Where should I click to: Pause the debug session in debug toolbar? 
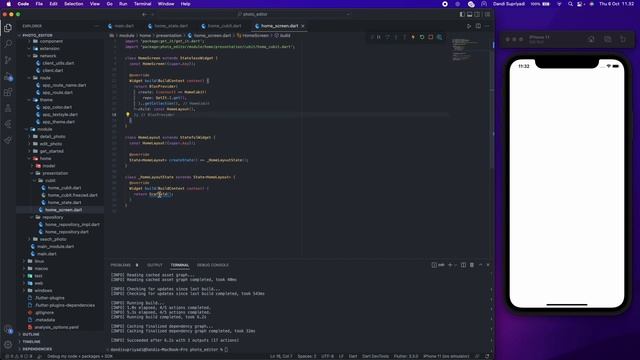(x=379, y=37)
